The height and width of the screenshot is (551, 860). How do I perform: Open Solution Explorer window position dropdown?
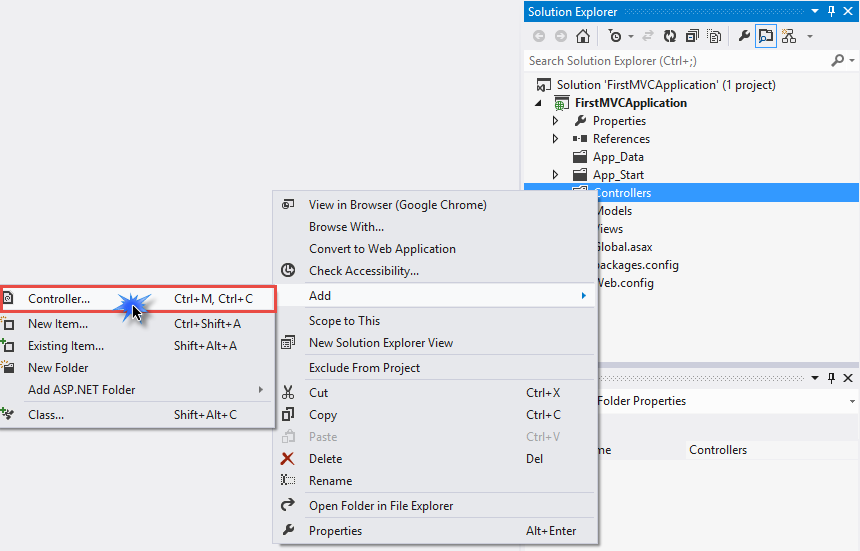[815, 11]
